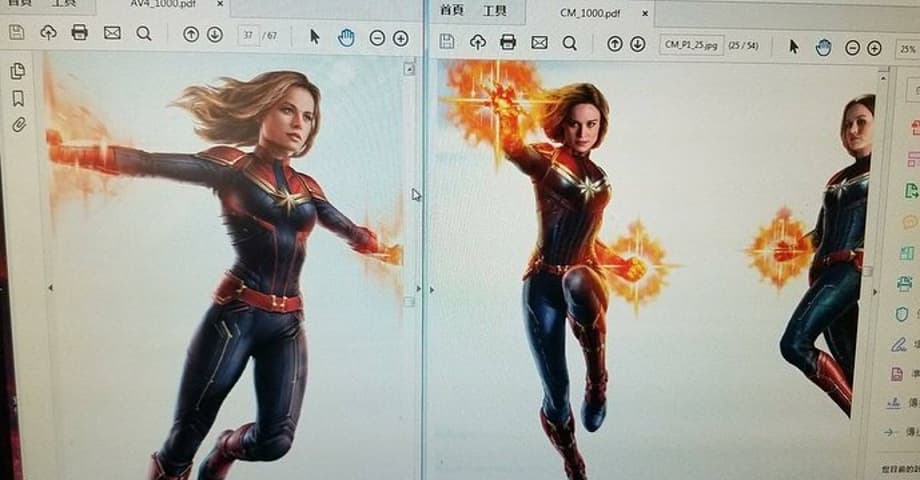Collapse the left navigation pane arrow
Viewport: 920px width, 480px height.
click(50, 288)
